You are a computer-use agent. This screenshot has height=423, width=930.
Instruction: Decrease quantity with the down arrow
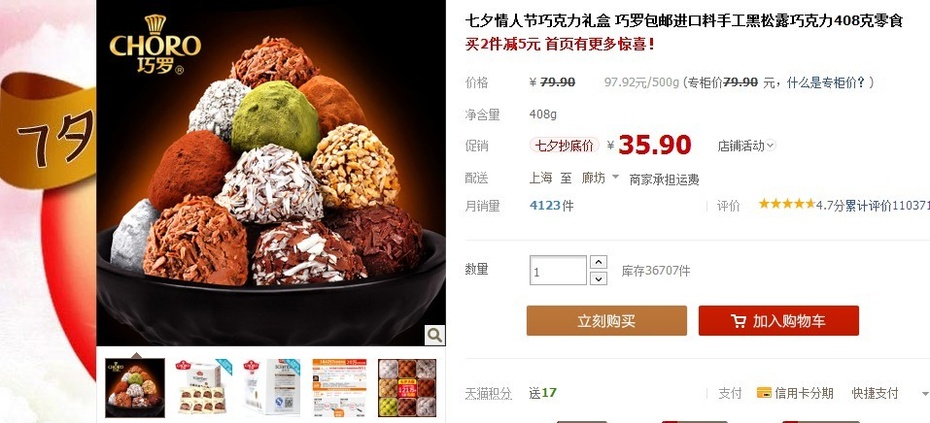click(599, 278)
